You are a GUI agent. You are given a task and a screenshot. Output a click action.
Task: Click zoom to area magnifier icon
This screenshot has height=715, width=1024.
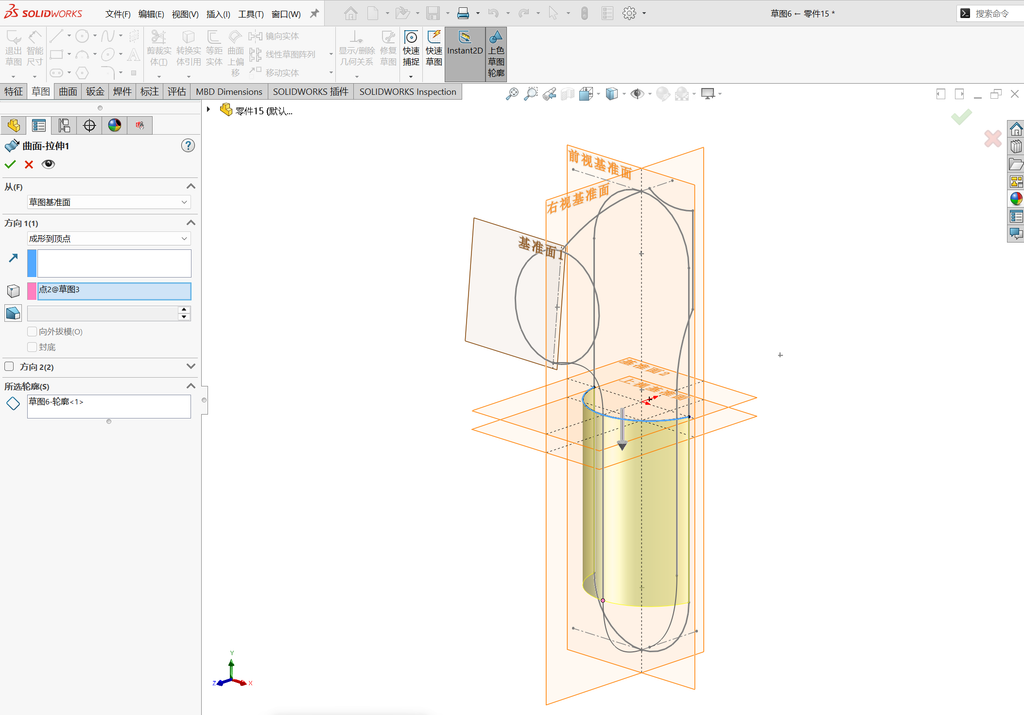tap(531, 94)
